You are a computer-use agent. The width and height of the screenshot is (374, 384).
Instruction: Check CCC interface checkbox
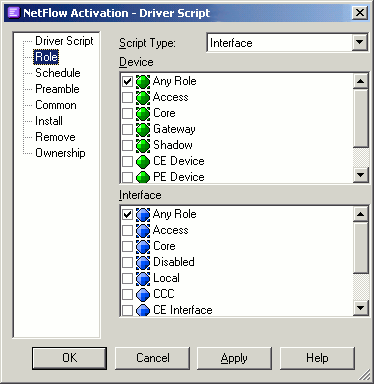click(x=127, y=294)
